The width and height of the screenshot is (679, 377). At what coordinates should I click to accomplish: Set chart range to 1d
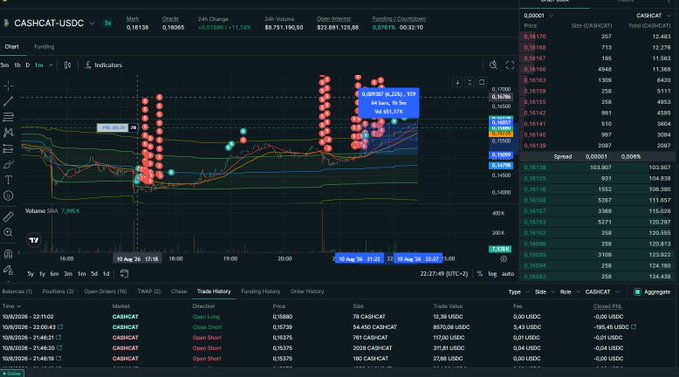pyautogui.click(x=106, y=274)
